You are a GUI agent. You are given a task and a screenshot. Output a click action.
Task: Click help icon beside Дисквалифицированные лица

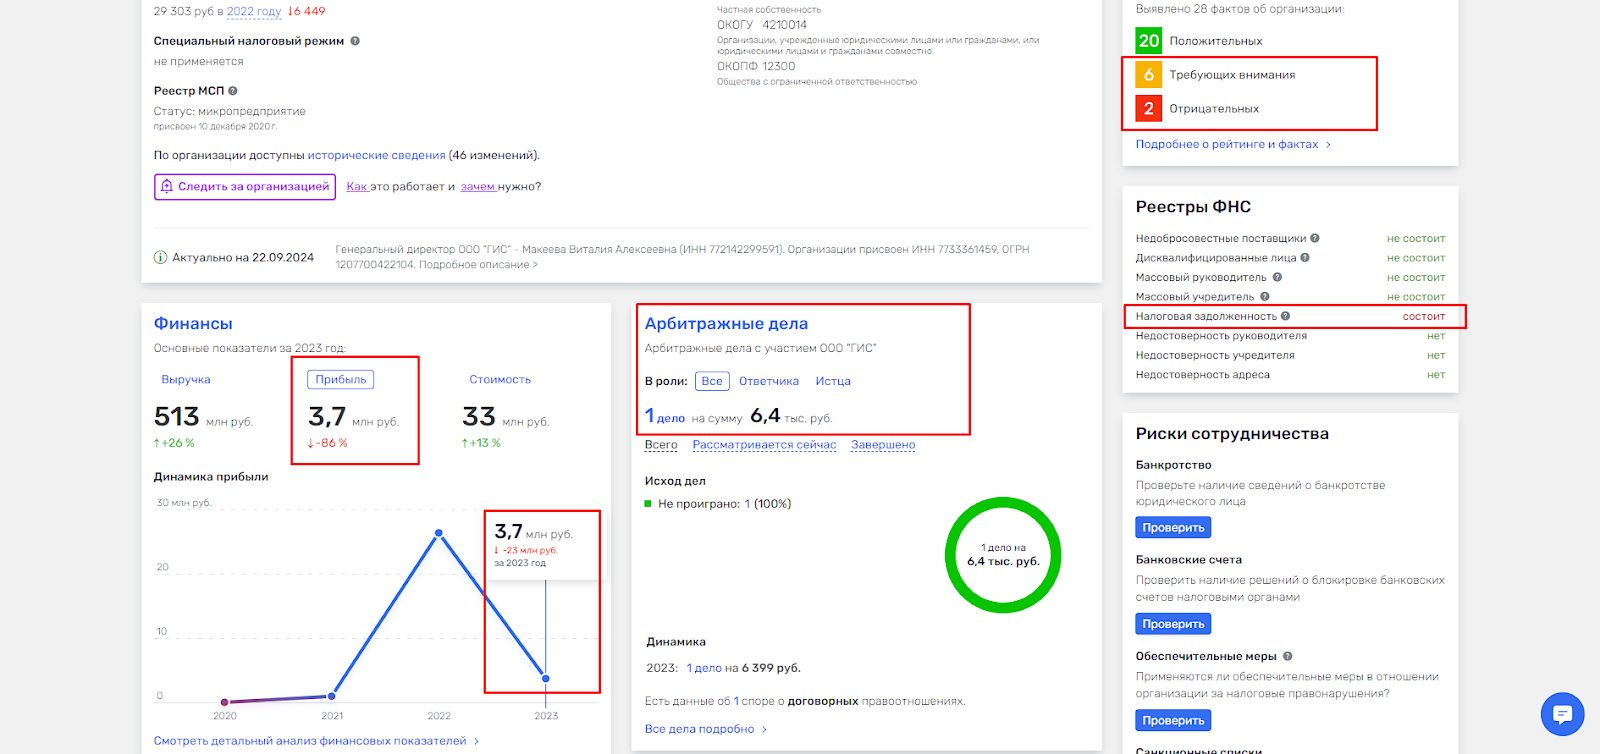[1305, 258]
